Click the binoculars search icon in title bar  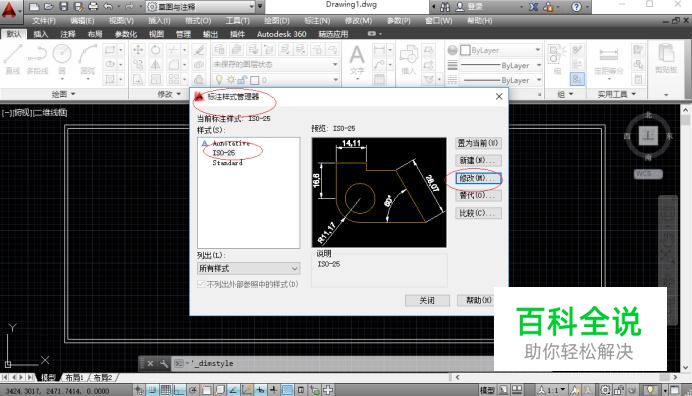click(x=444, y=7)
